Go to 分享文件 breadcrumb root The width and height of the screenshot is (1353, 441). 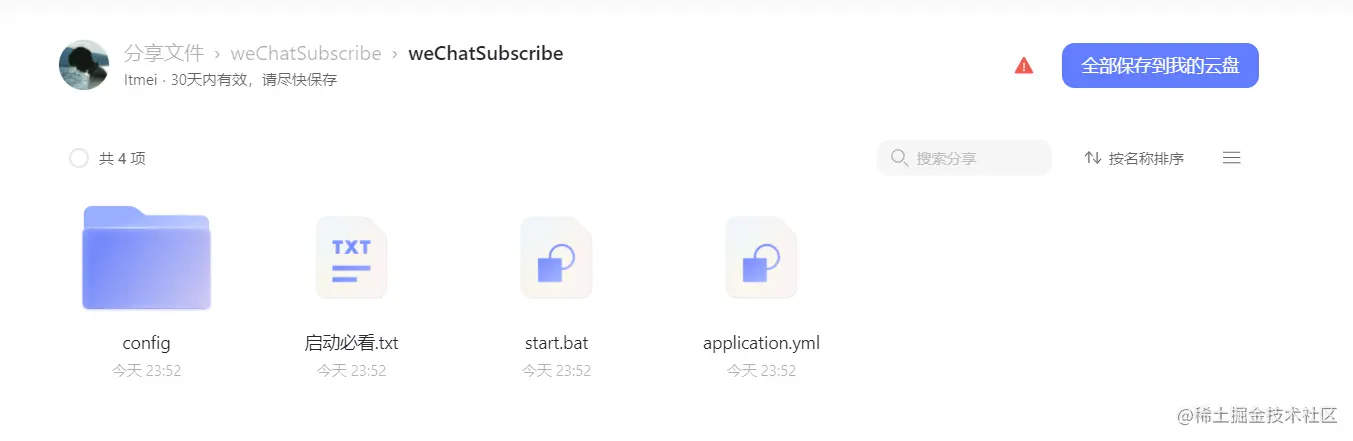pyautogui.click(x=164, y=53)
